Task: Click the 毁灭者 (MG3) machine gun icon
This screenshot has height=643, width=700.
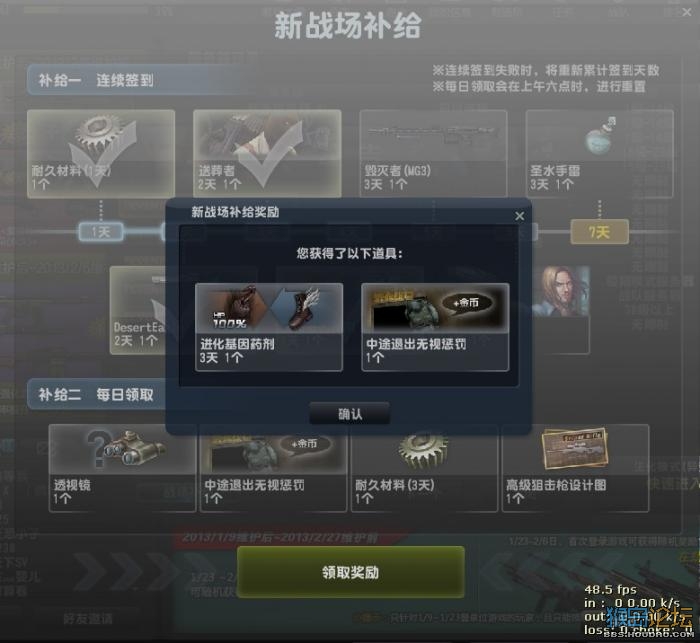Action: (433, 133)
